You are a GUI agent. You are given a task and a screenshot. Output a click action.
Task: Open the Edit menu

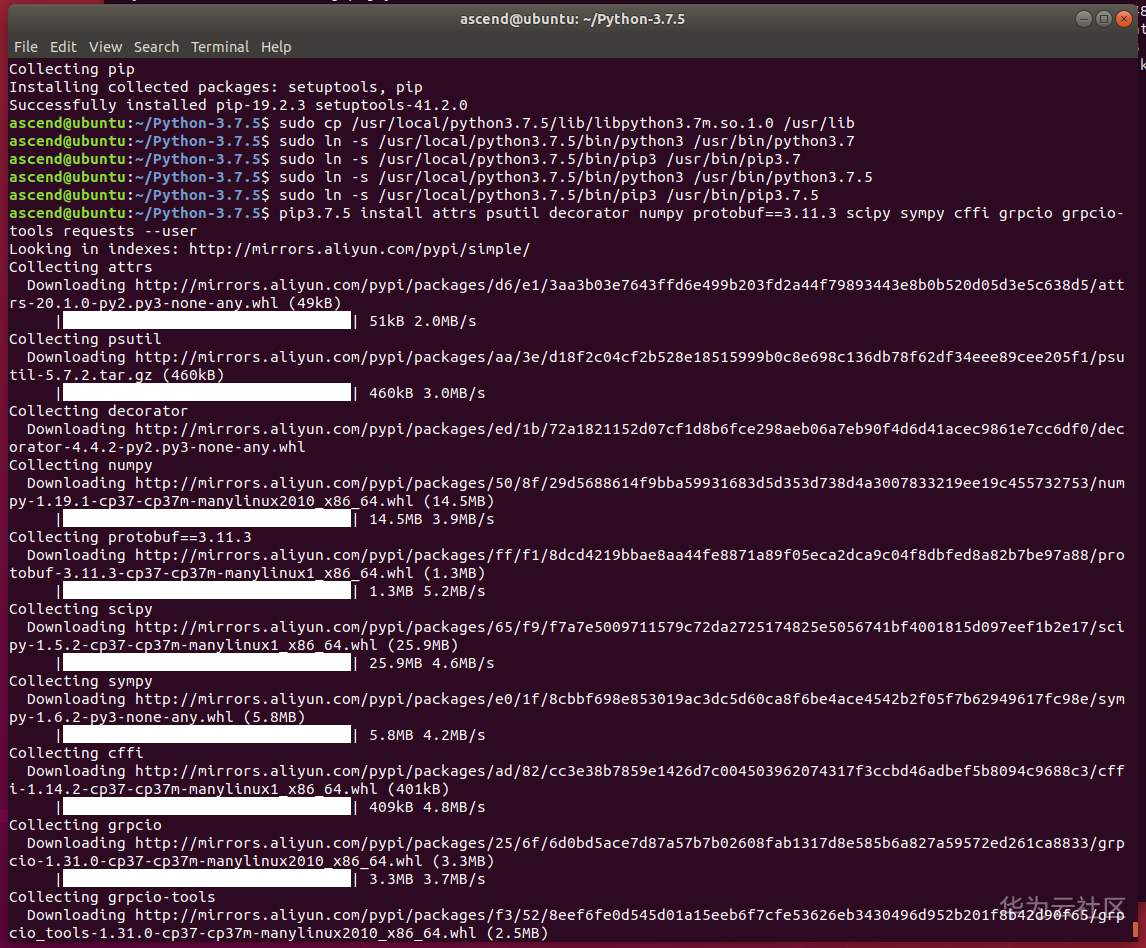(x=63, y=47)
